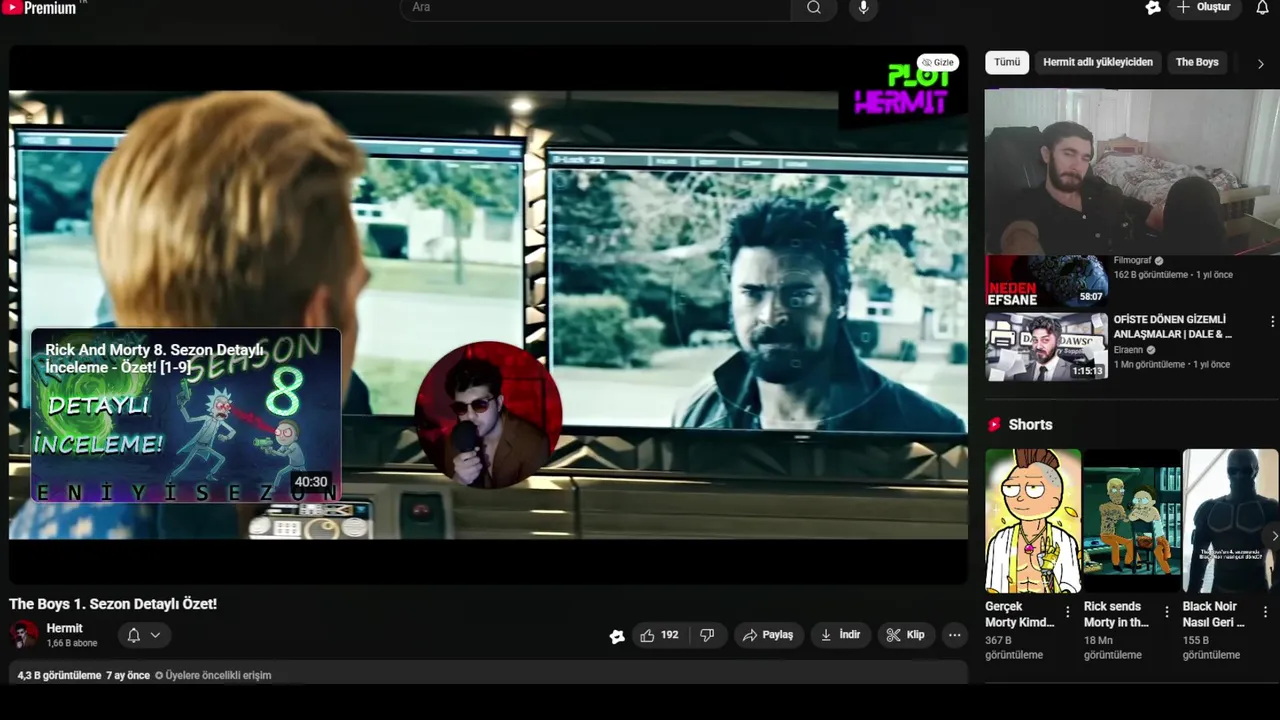Open options menu for OFİSTE DÖNEN video
This screenshot has width=1280, height=720.
(x=1272, y=322)
